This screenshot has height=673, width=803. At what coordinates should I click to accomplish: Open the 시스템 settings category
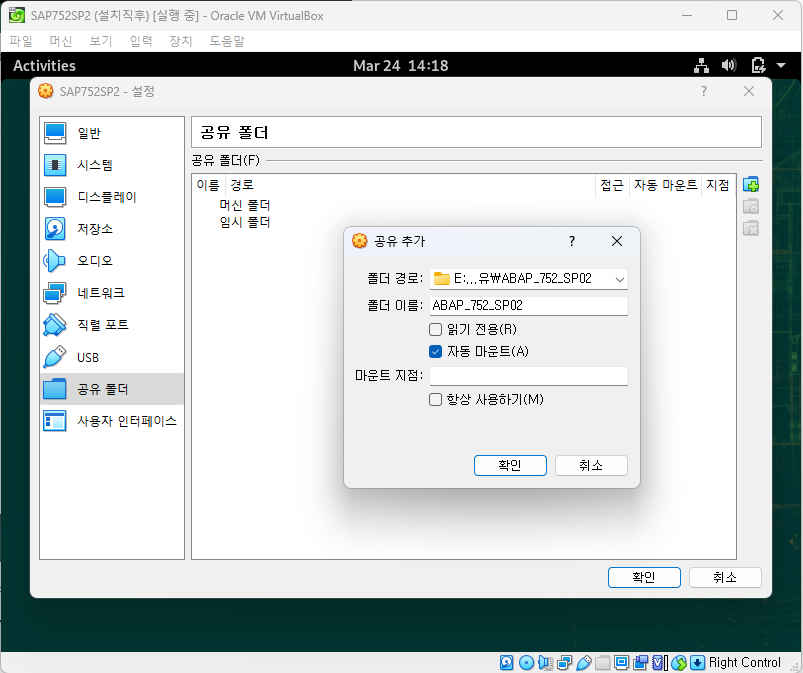(x=112, y=165)
